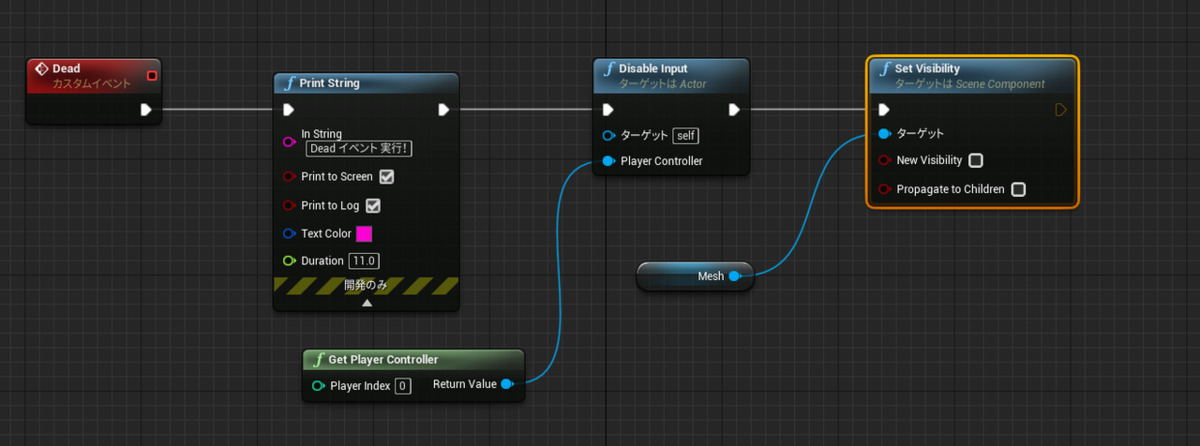Click the function icon on Print String
Screen dimensions: 1200x446
click(290, 83)
